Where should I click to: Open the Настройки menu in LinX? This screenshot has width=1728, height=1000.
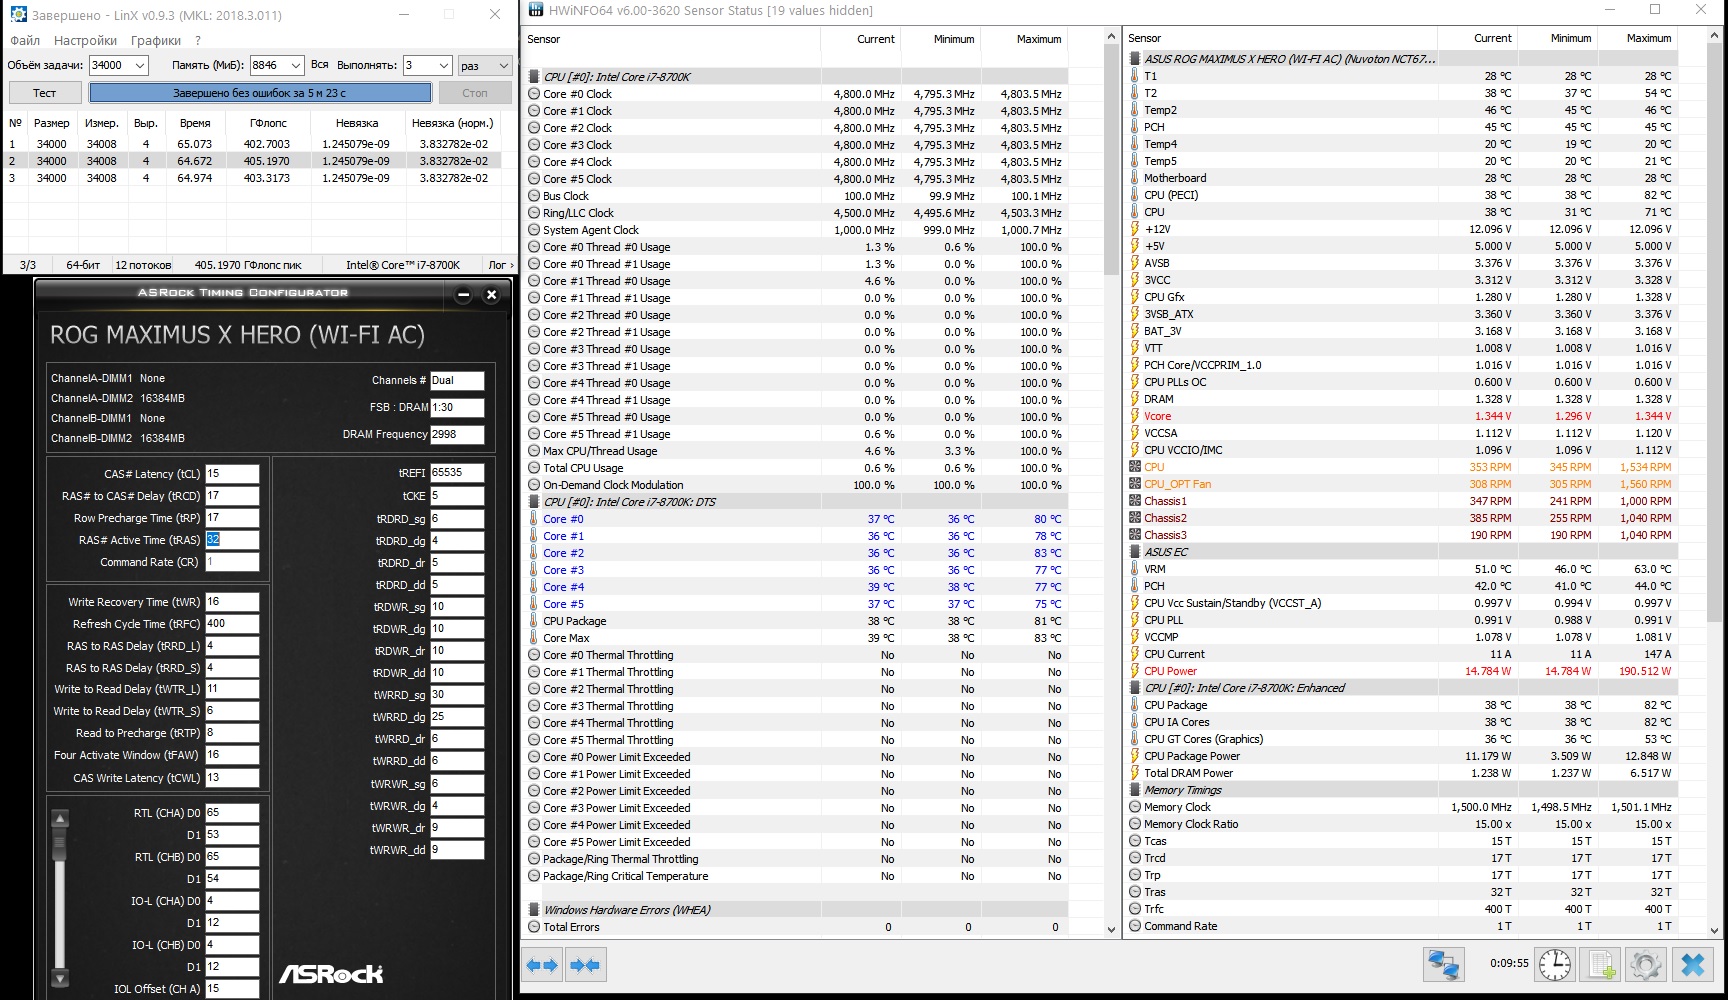[x=85, y=41]
